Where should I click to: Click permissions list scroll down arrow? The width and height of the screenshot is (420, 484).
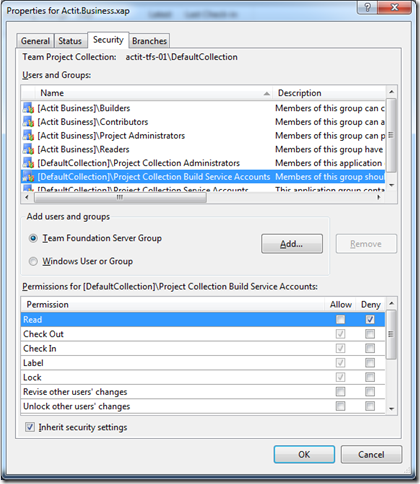tap(392, 409)
